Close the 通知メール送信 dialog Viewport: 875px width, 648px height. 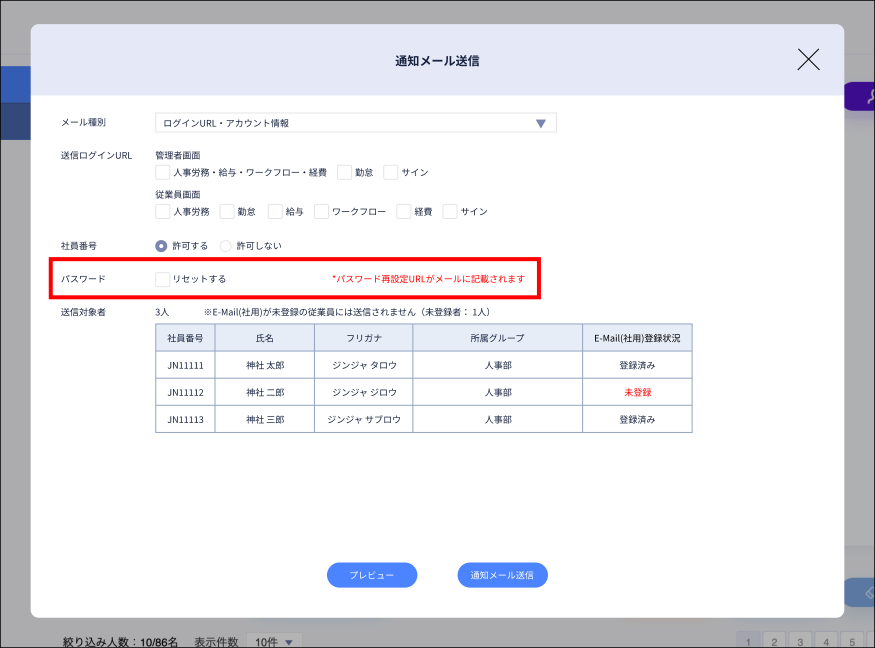click(808, 59)
